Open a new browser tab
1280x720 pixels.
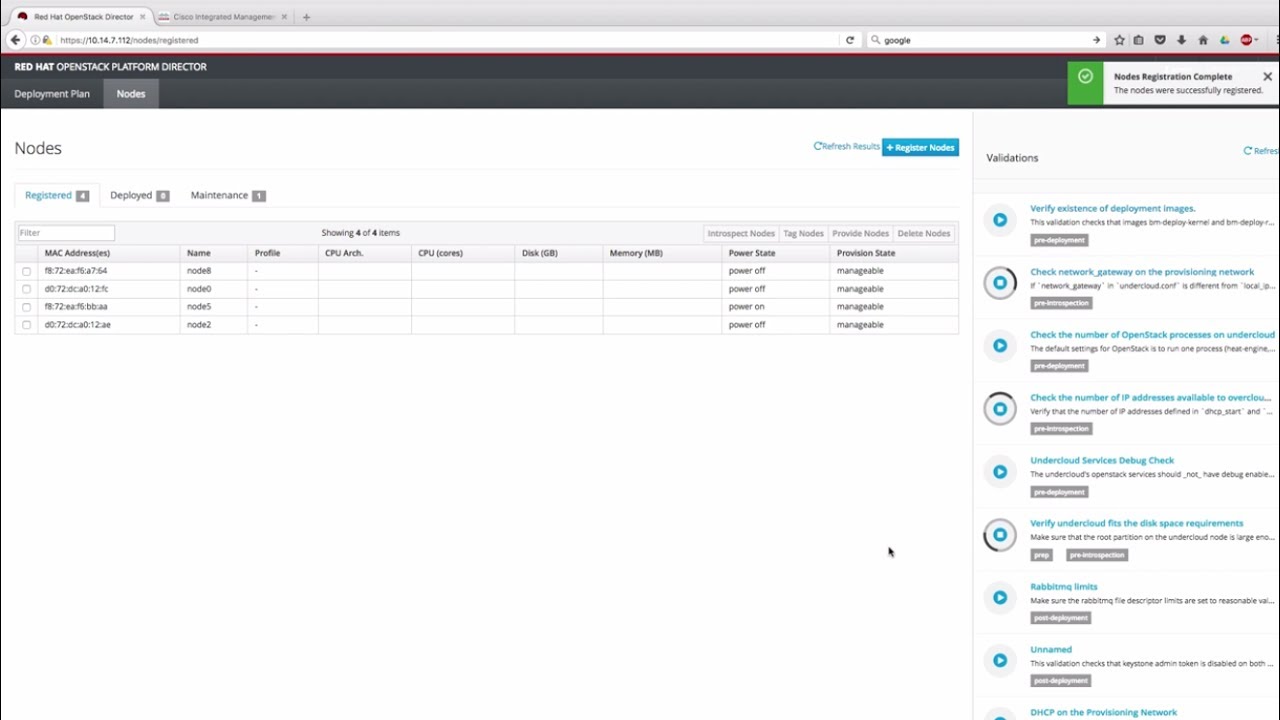306,17
